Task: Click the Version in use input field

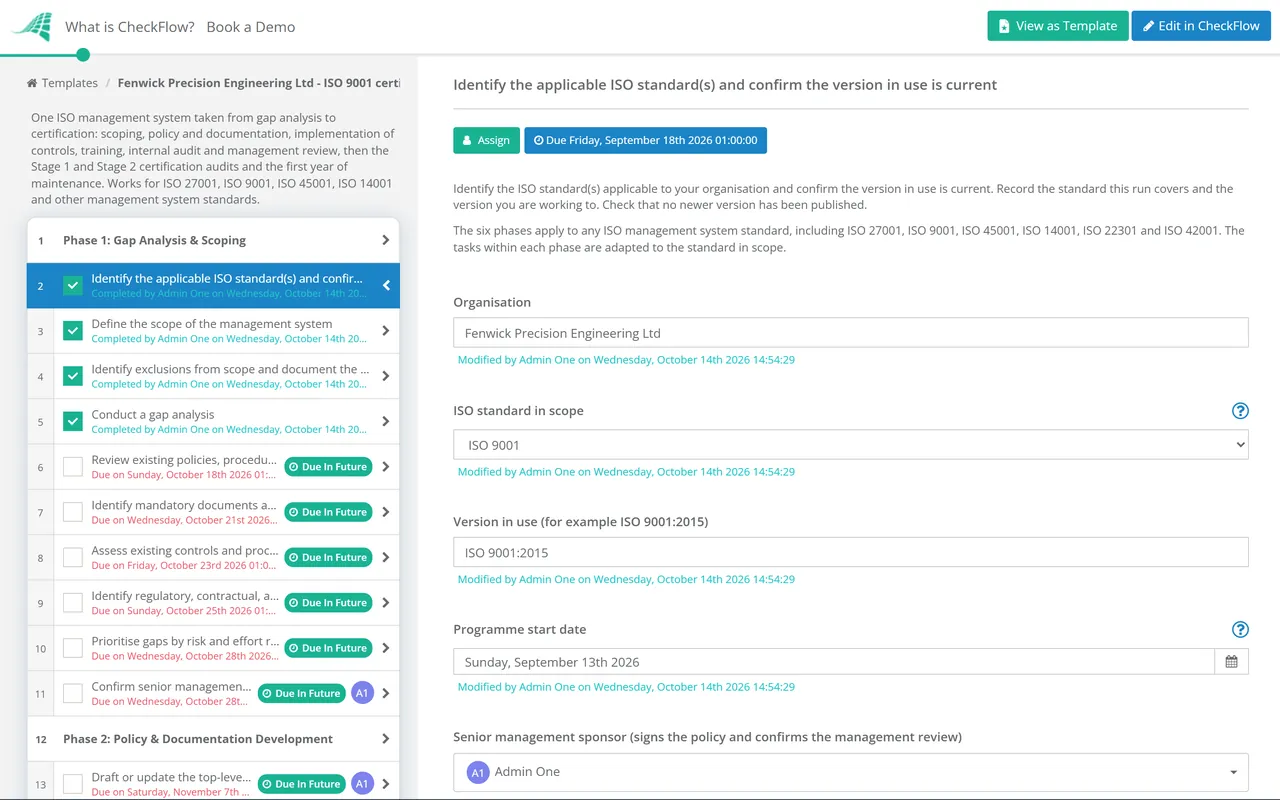Action: point(851,552)
